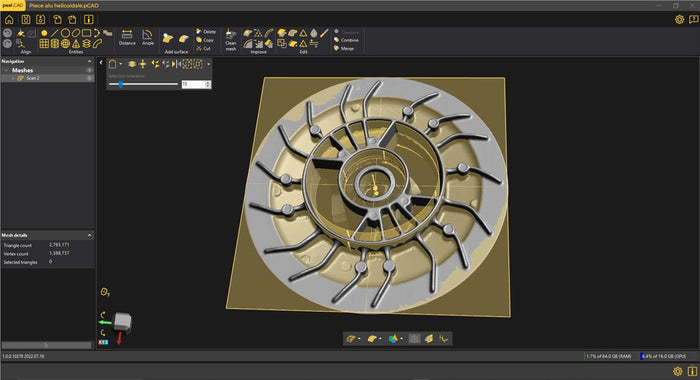Open the selection tool shape dropdown arrow

tap(121, 64)
